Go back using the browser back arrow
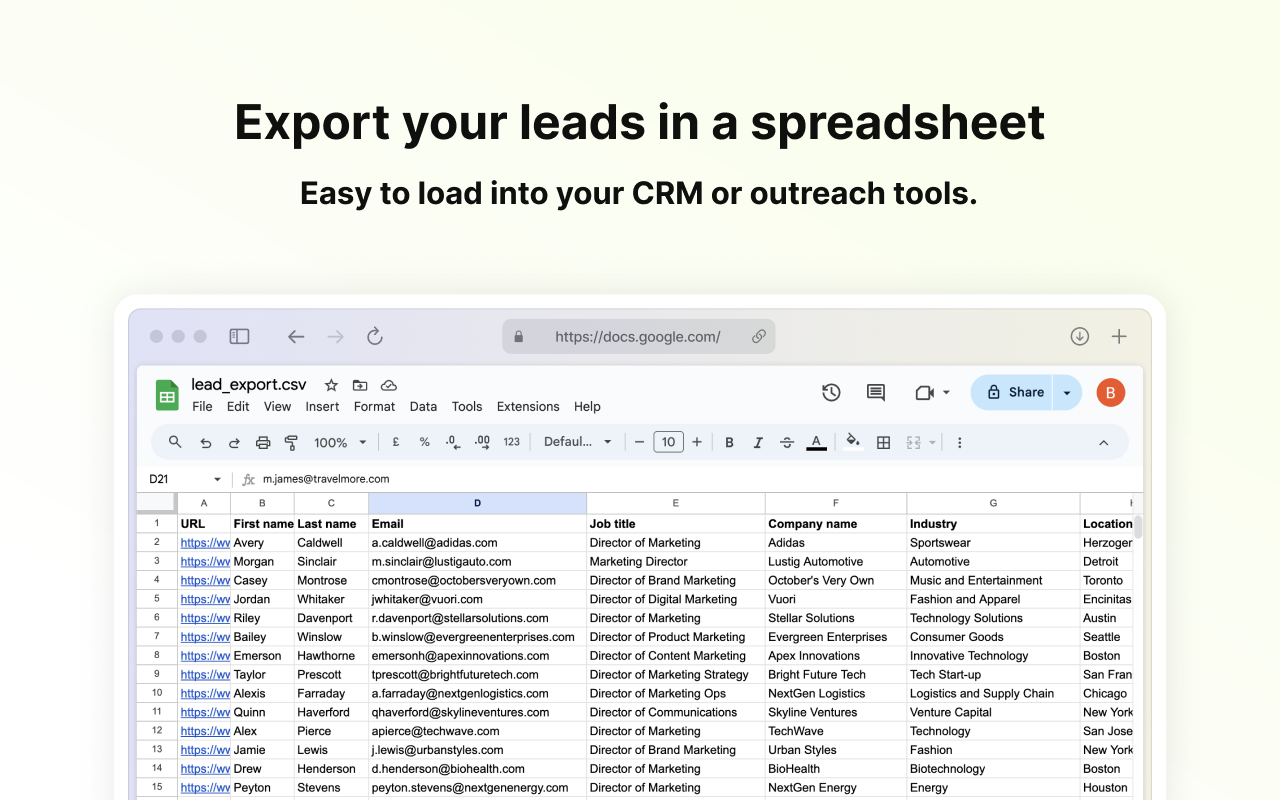Viewport: 1280px width, 800px height. (x=296, y=337)
